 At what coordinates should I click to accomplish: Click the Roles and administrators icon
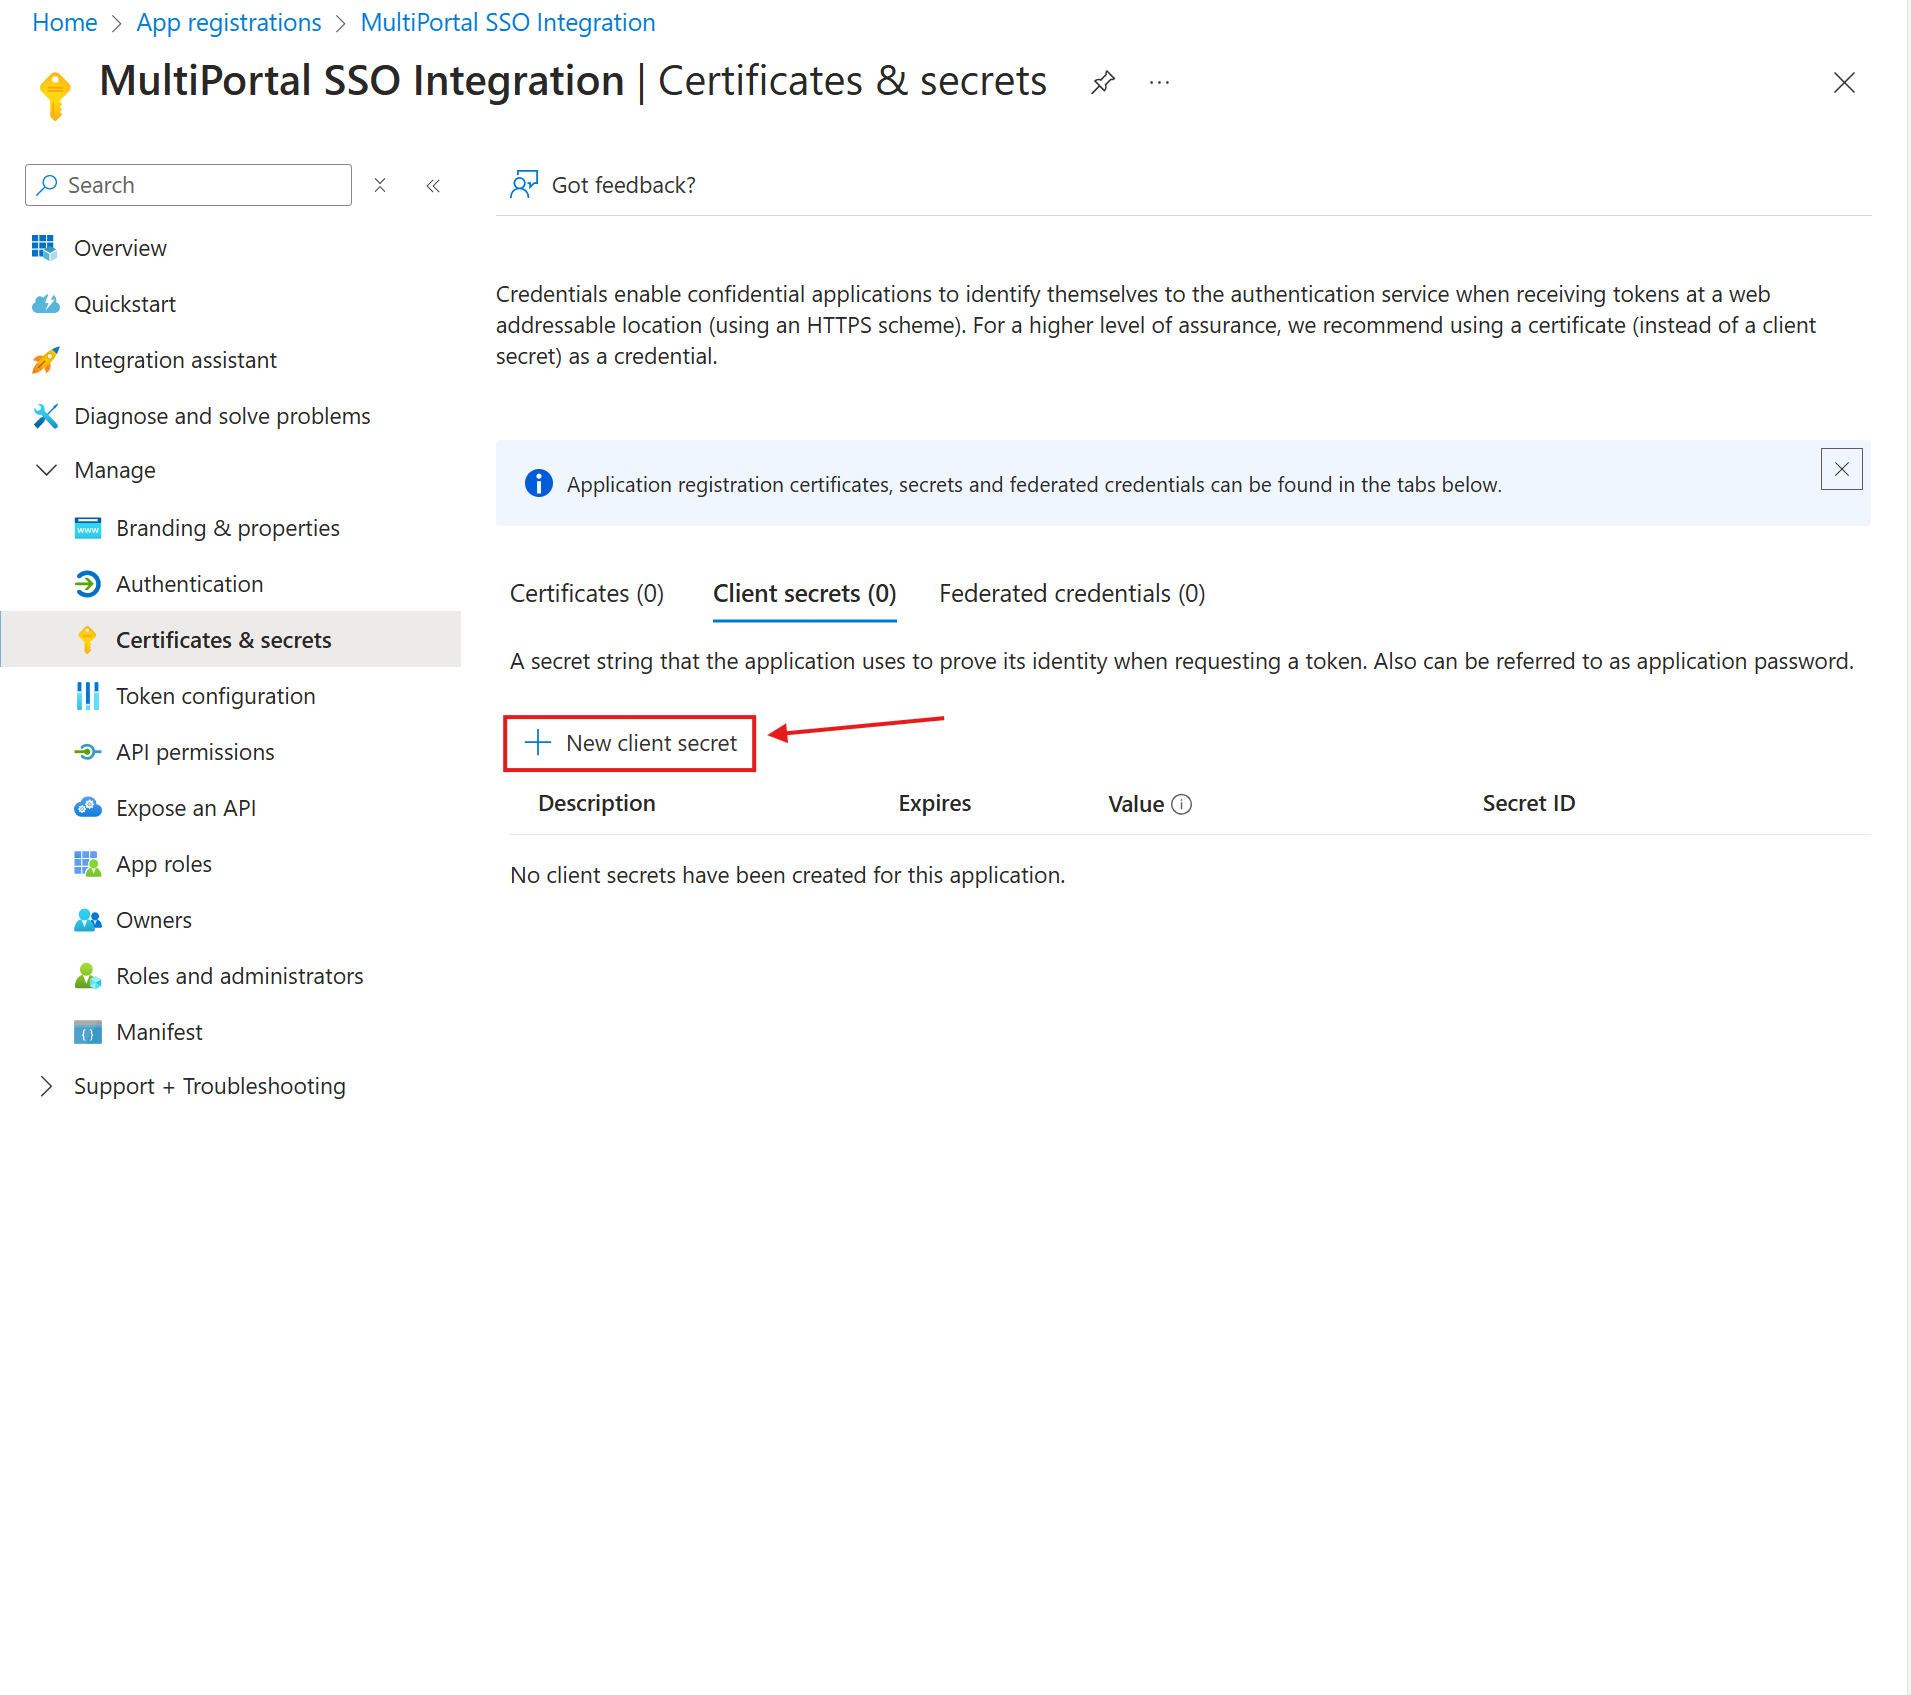point(88,976)
